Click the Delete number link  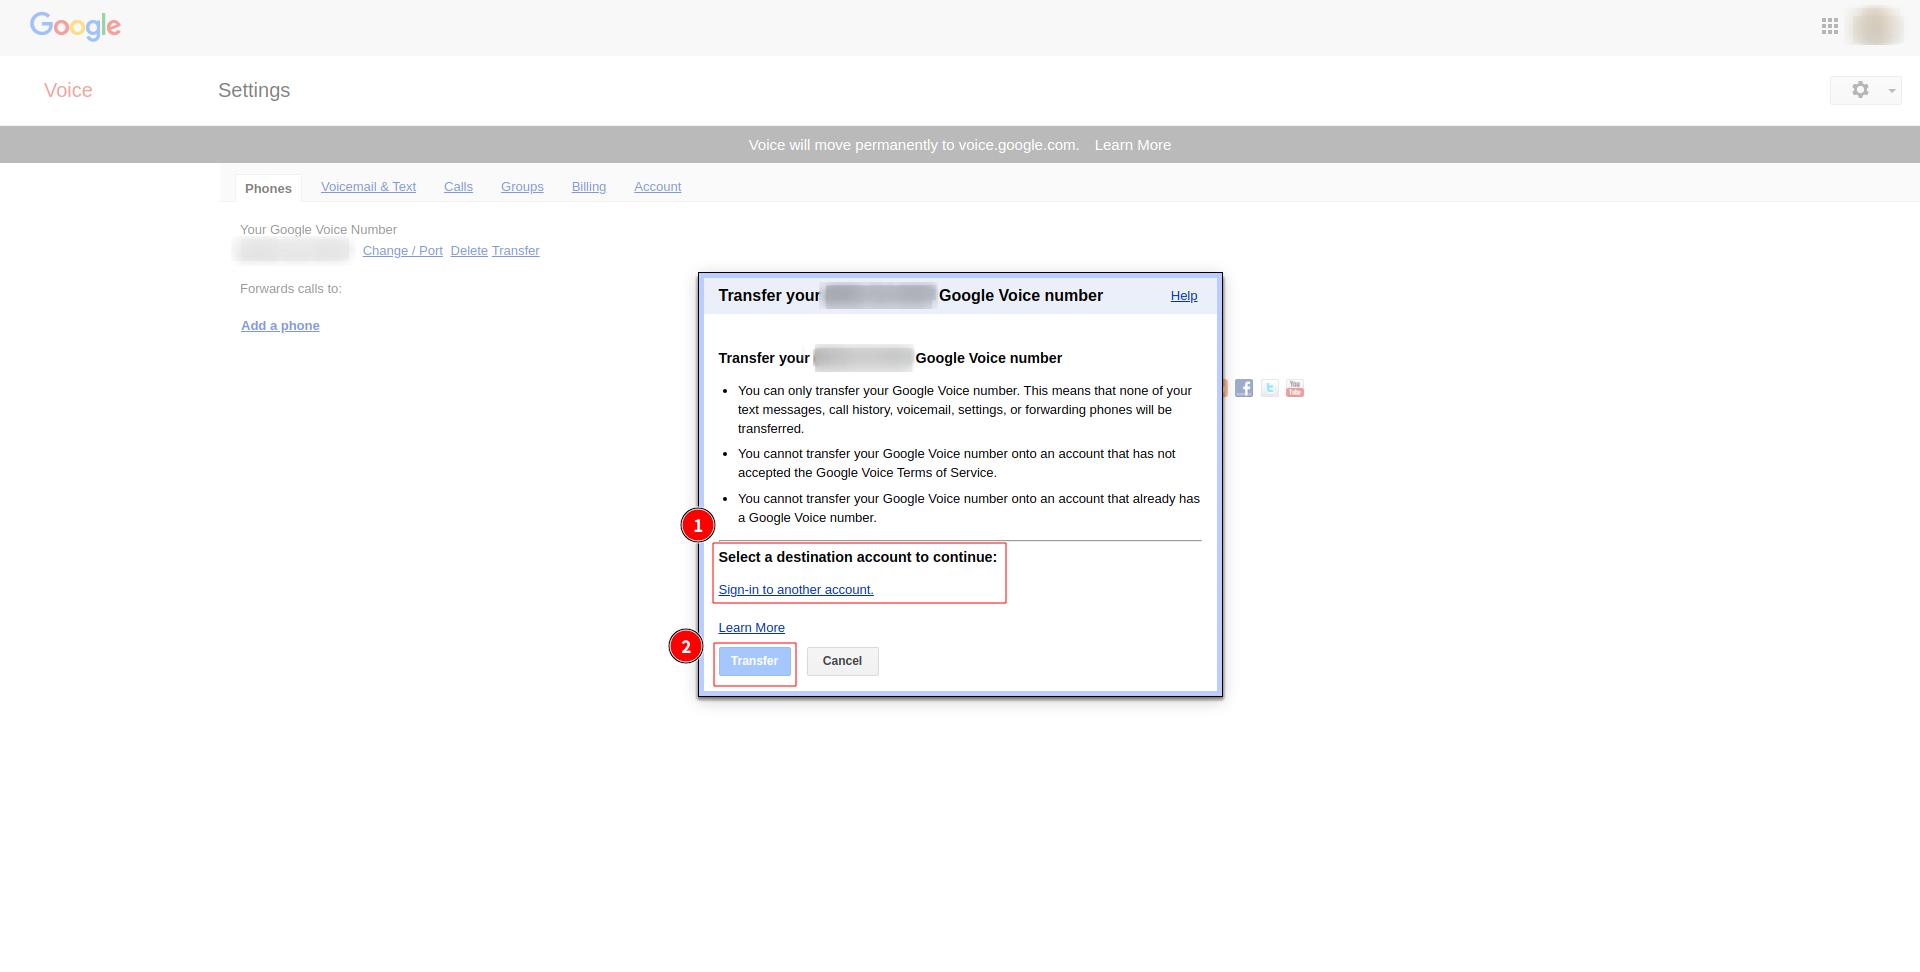[x=469, y=251]
